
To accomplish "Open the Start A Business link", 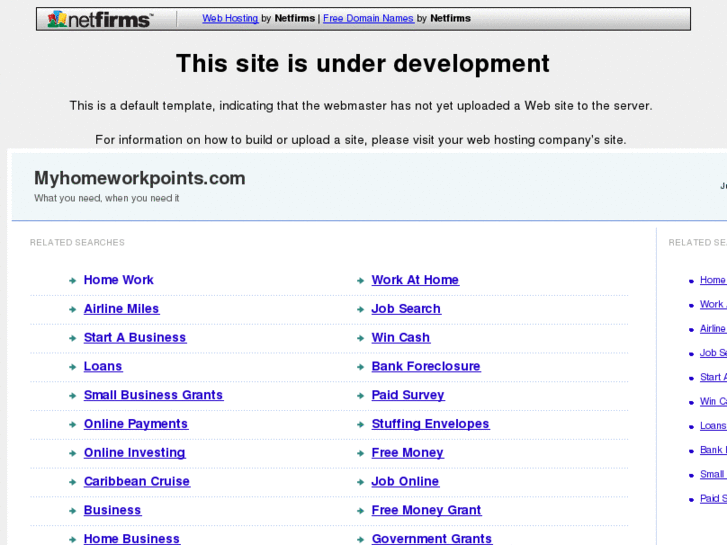I will (135, 337).
